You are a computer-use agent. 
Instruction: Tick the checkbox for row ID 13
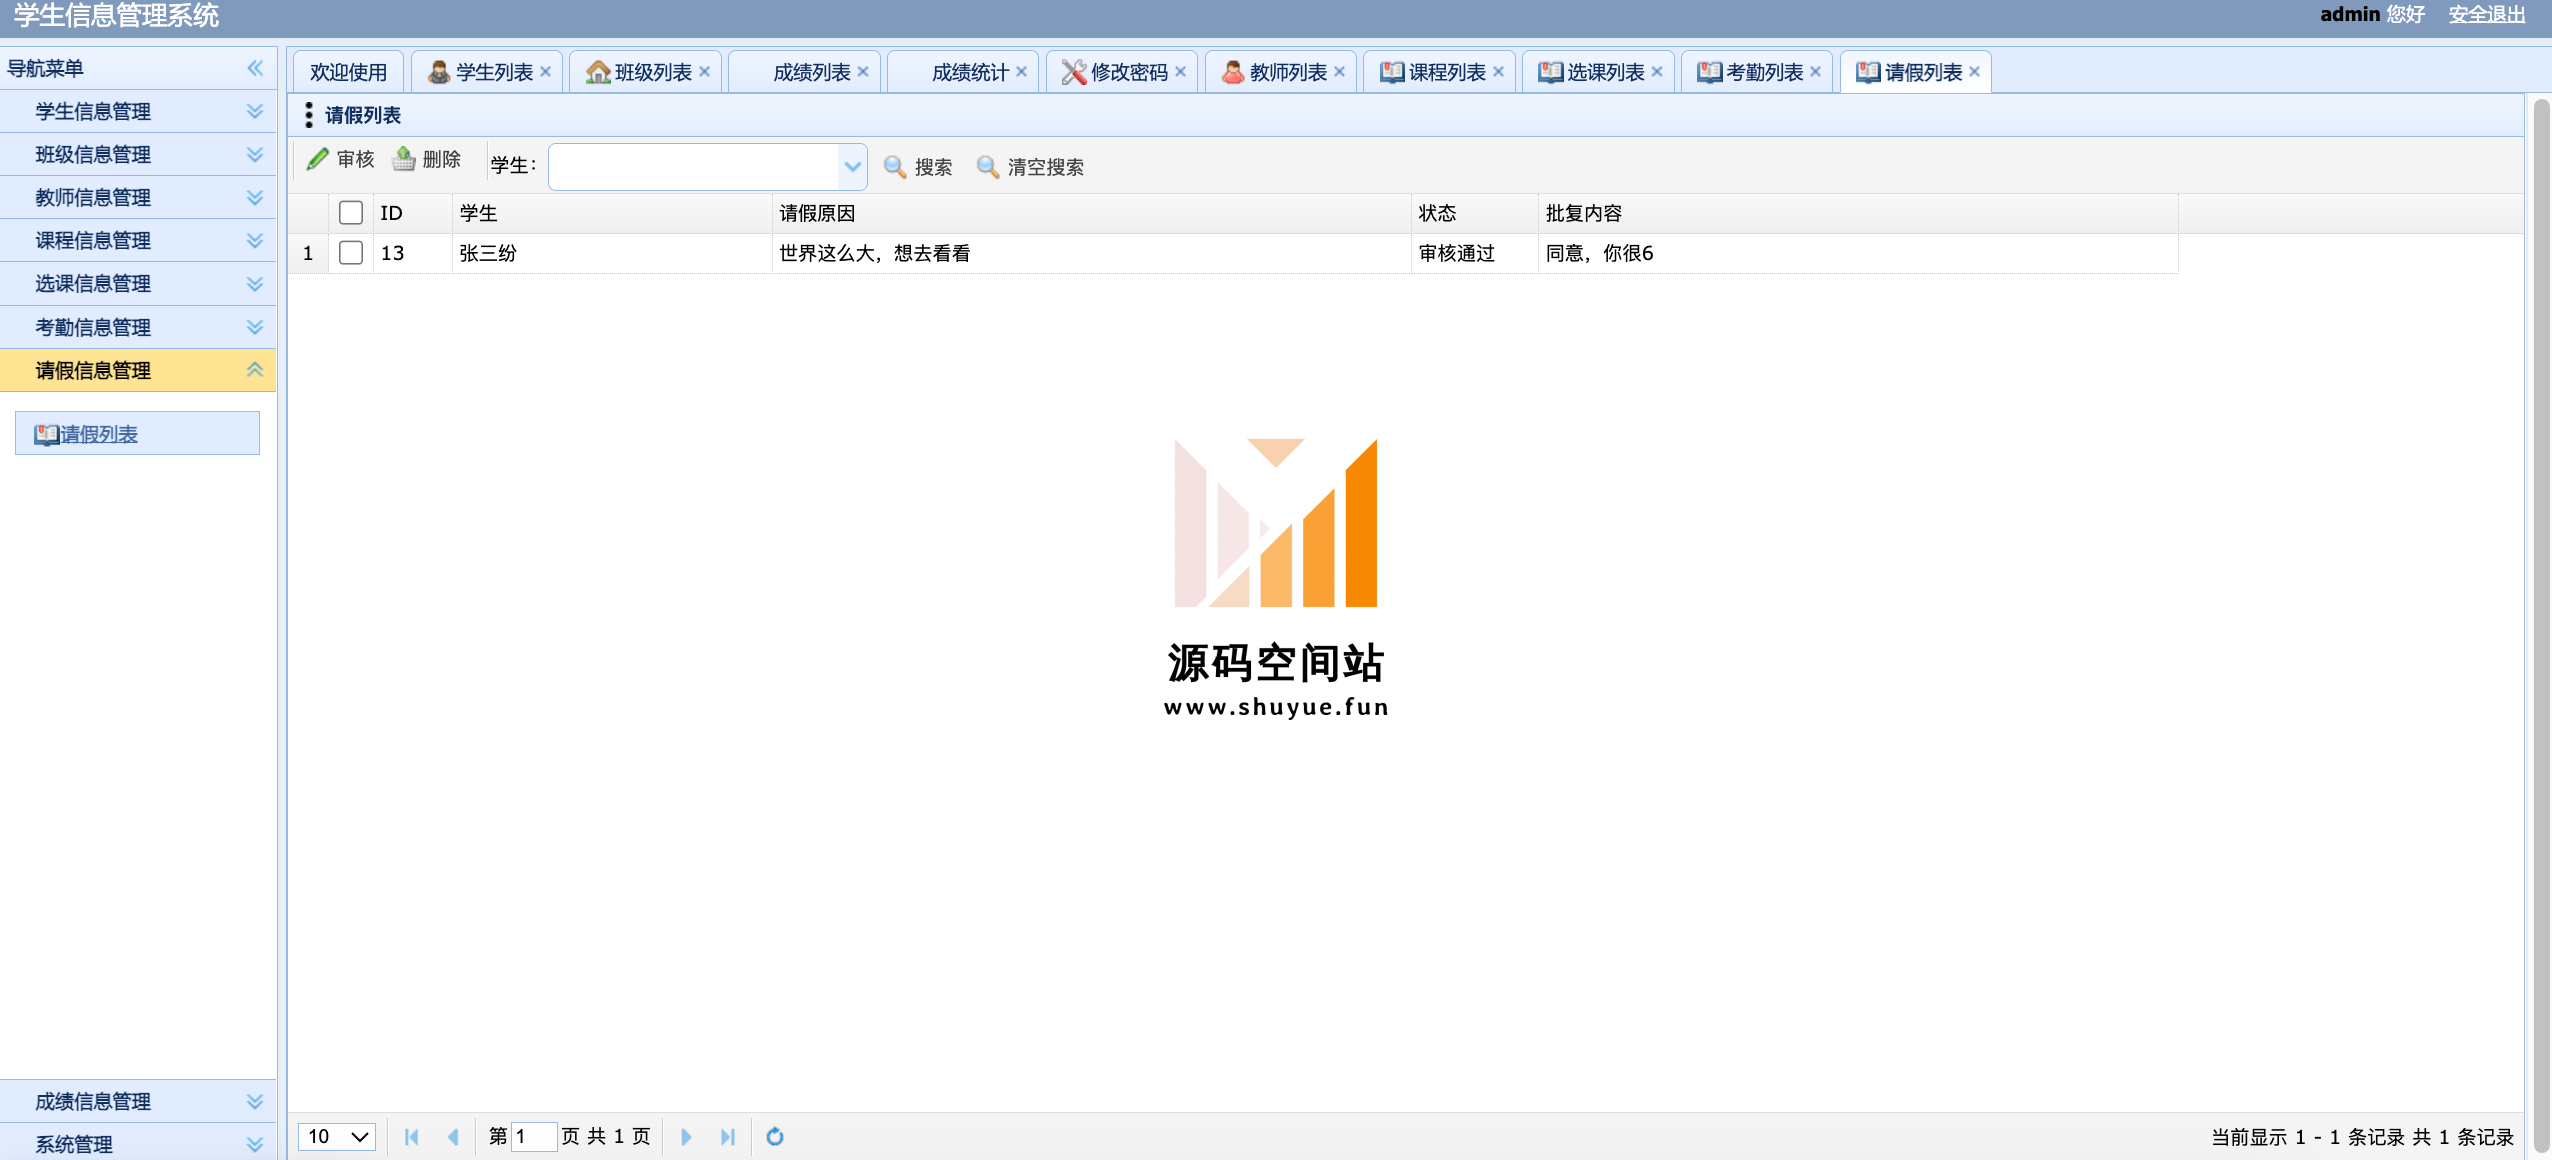click(351, 253)
